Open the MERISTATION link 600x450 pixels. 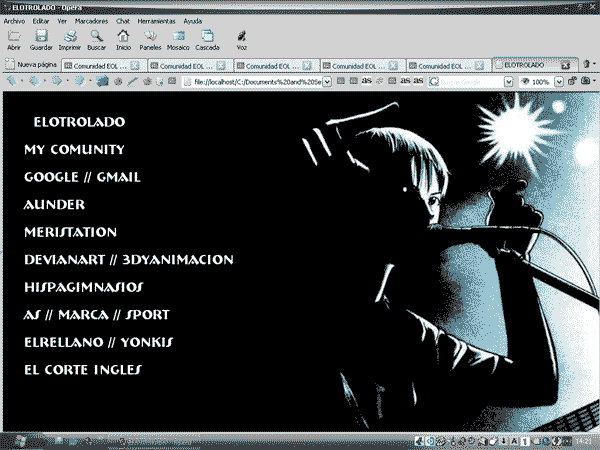(70, 232)
